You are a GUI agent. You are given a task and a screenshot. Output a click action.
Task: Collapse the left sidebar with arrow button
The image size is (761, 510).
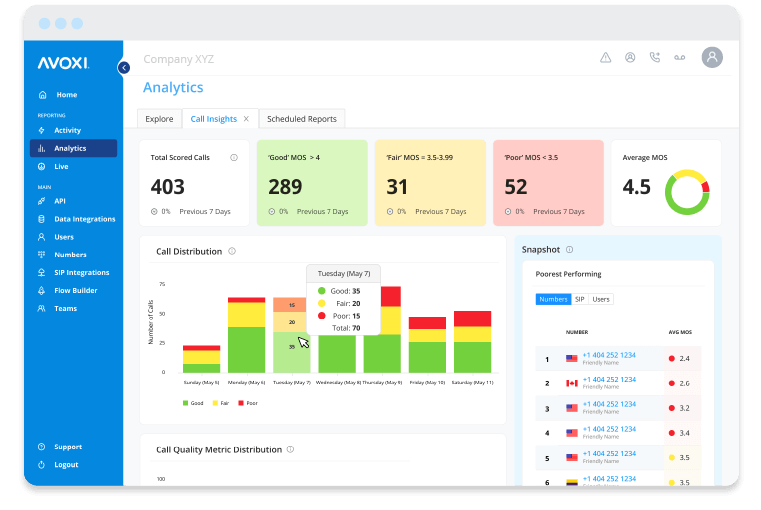pyautogui.click(x=124, y=68)
